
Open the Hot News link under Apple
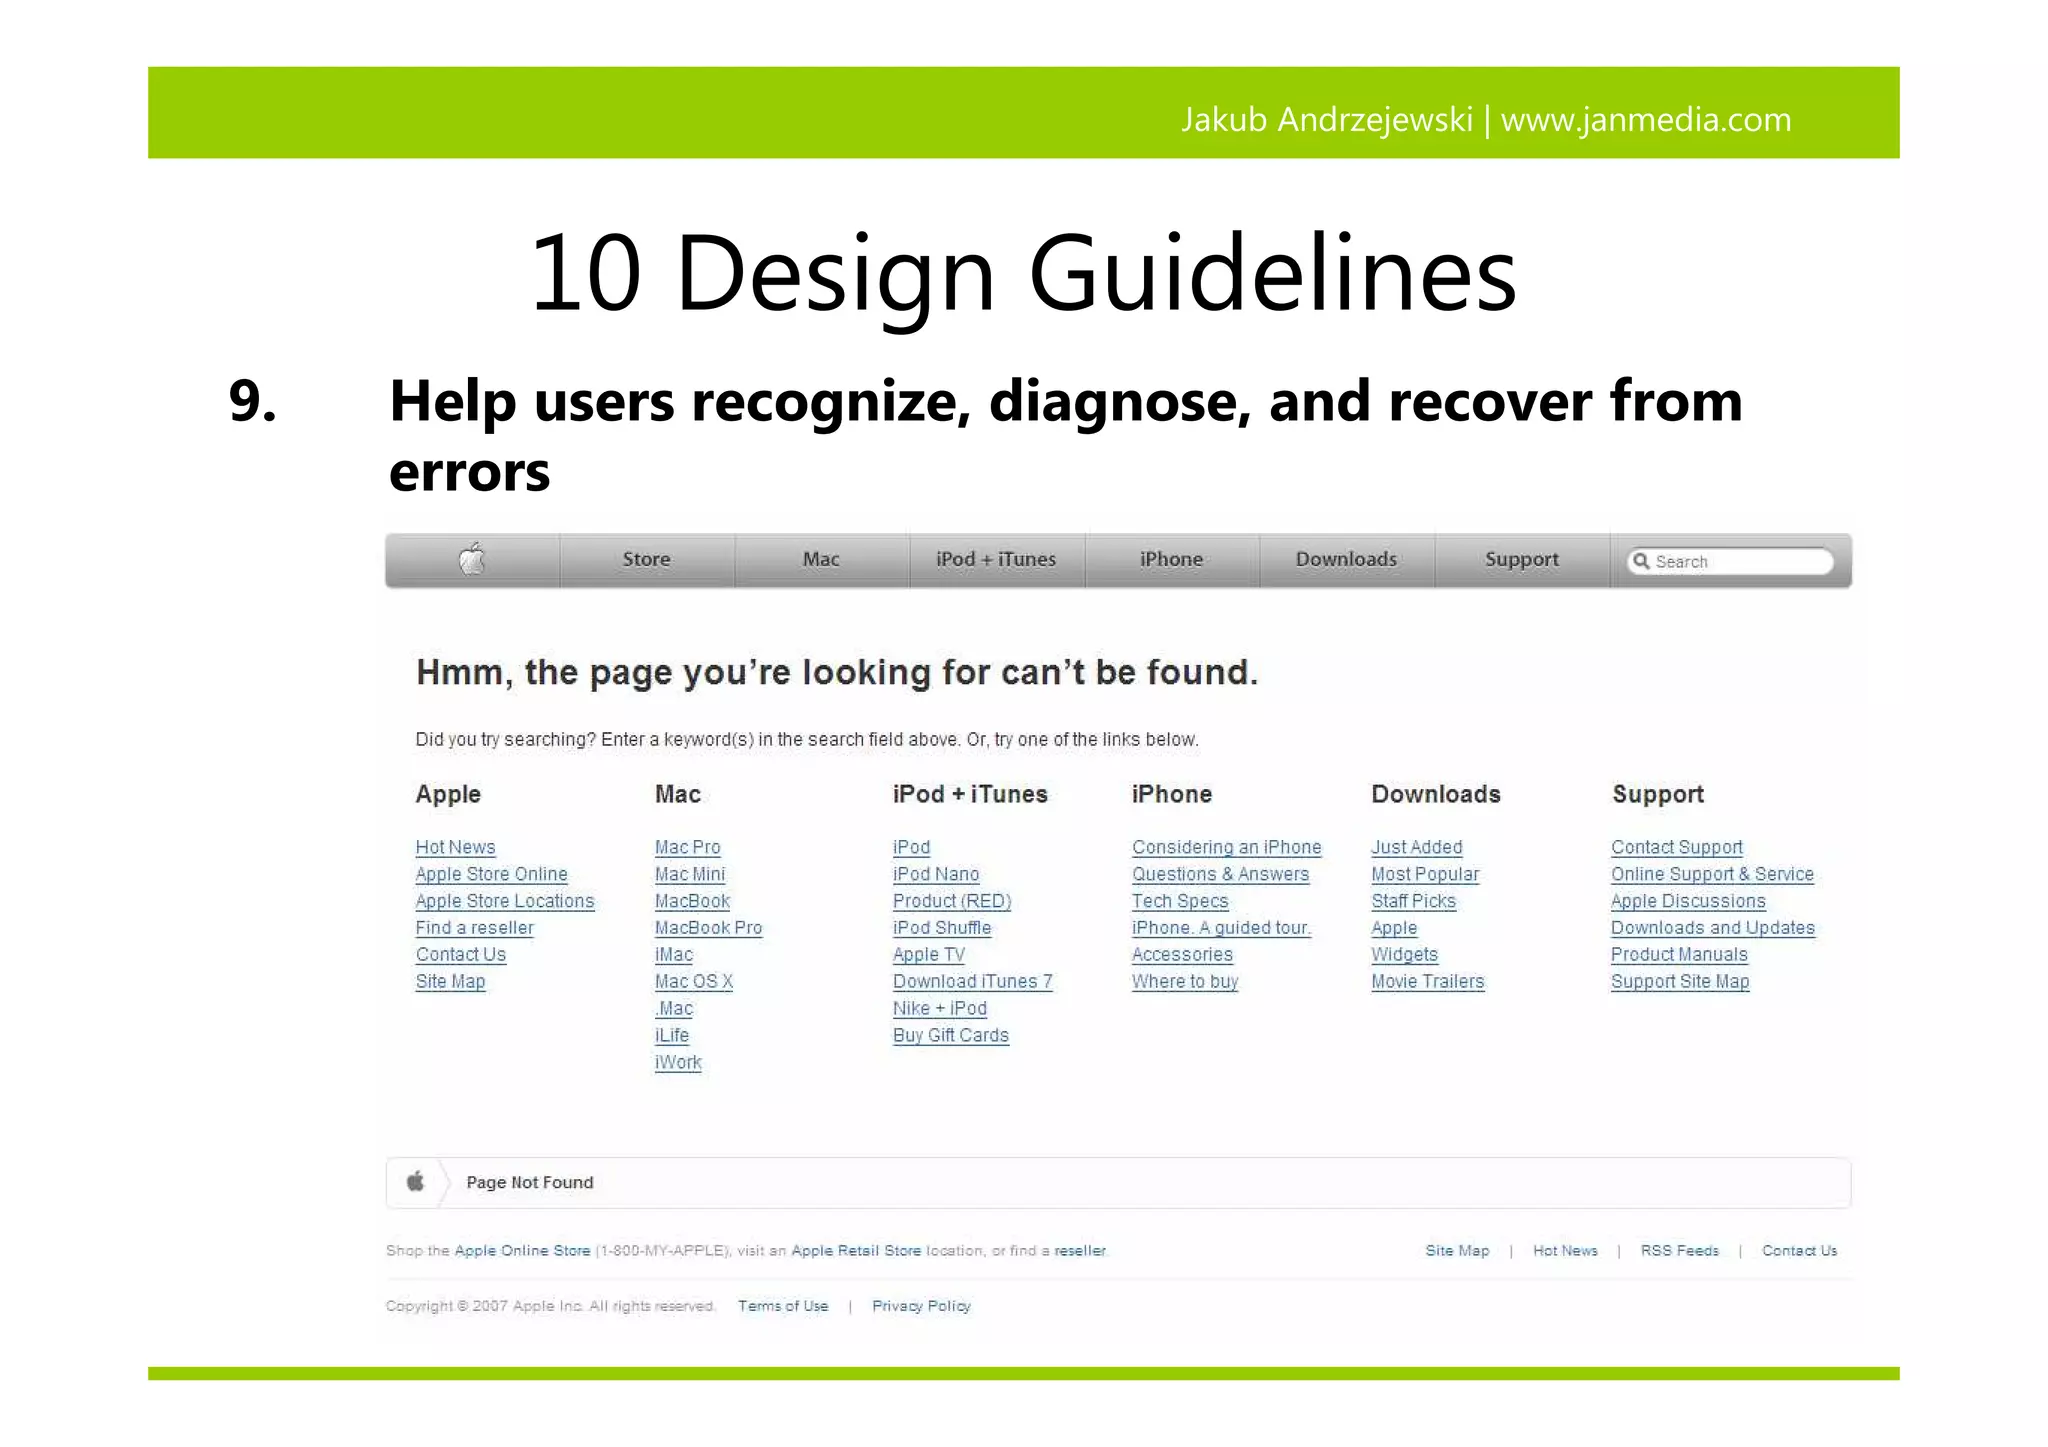pos(455,847)
